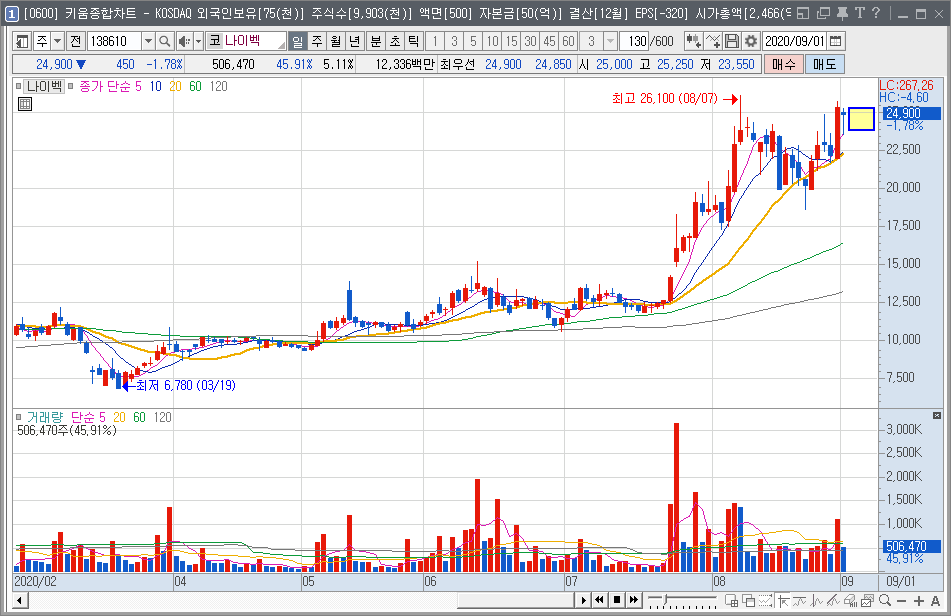The height and width of the screenshot is (616, 951).
Task: Click the window copy icon in title bar
Action: pyautogui.click(x=823, y=13)
